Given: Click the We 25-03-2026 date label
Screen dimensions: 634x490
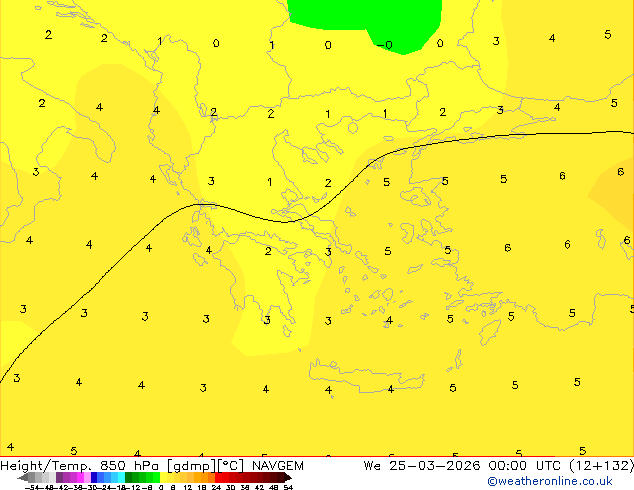Looking at the screenshot, I should click(x=421, y=466).
